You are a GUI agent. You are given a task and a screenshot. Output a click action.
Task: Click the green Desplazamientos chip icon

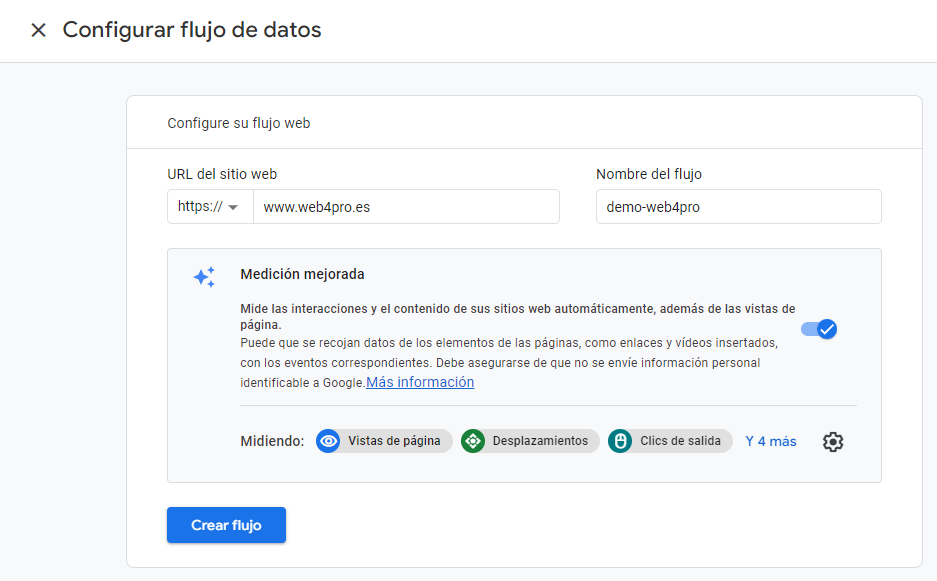pyautogui.click(x=473, y=441)
